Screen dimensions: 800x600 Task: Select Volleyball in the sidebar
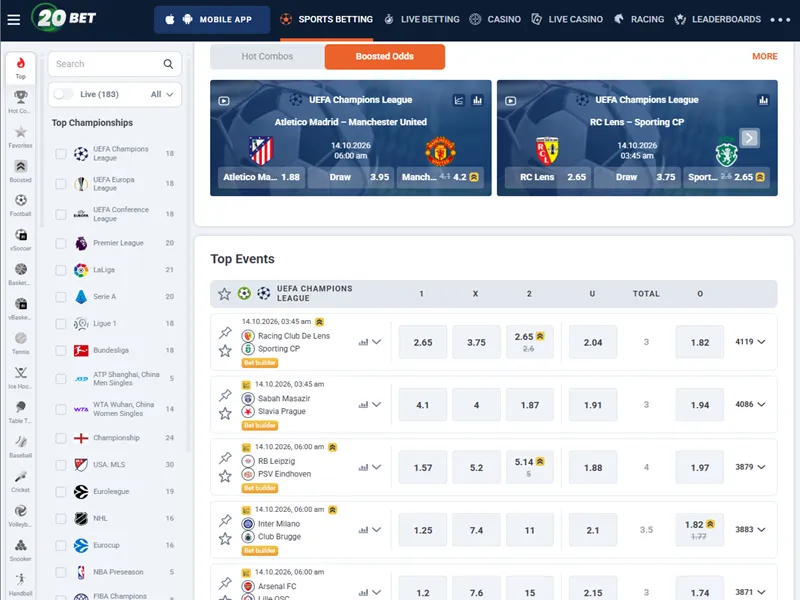click(20, 515)
